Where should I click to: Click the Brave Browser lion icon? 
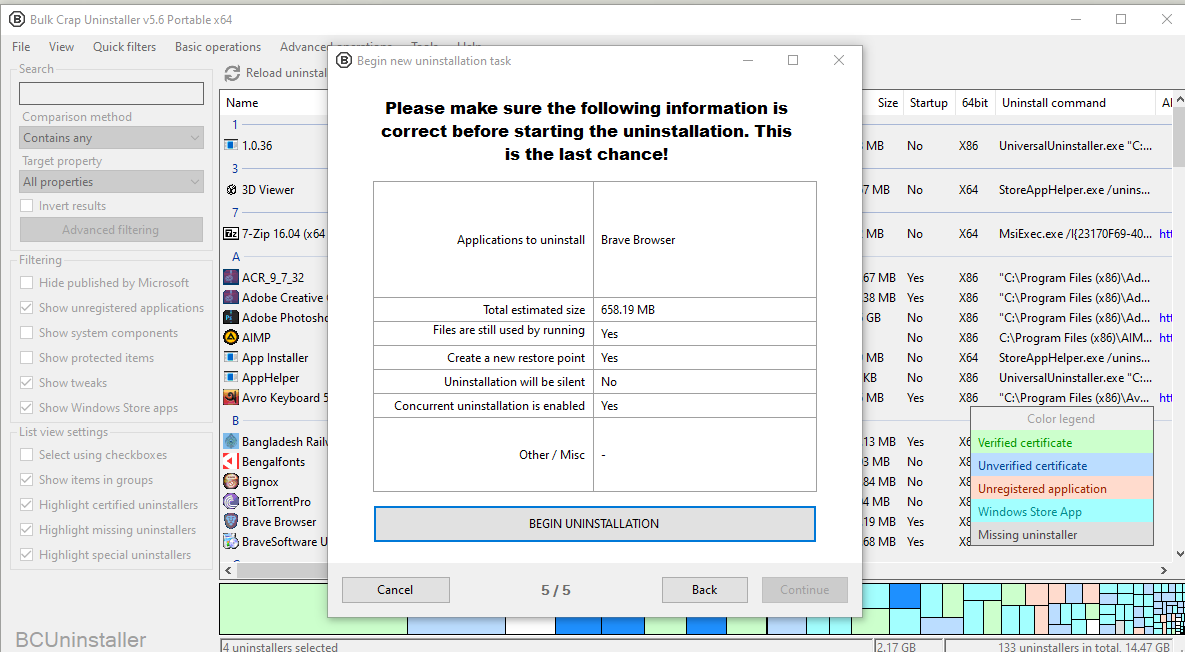tap(231, 521)
